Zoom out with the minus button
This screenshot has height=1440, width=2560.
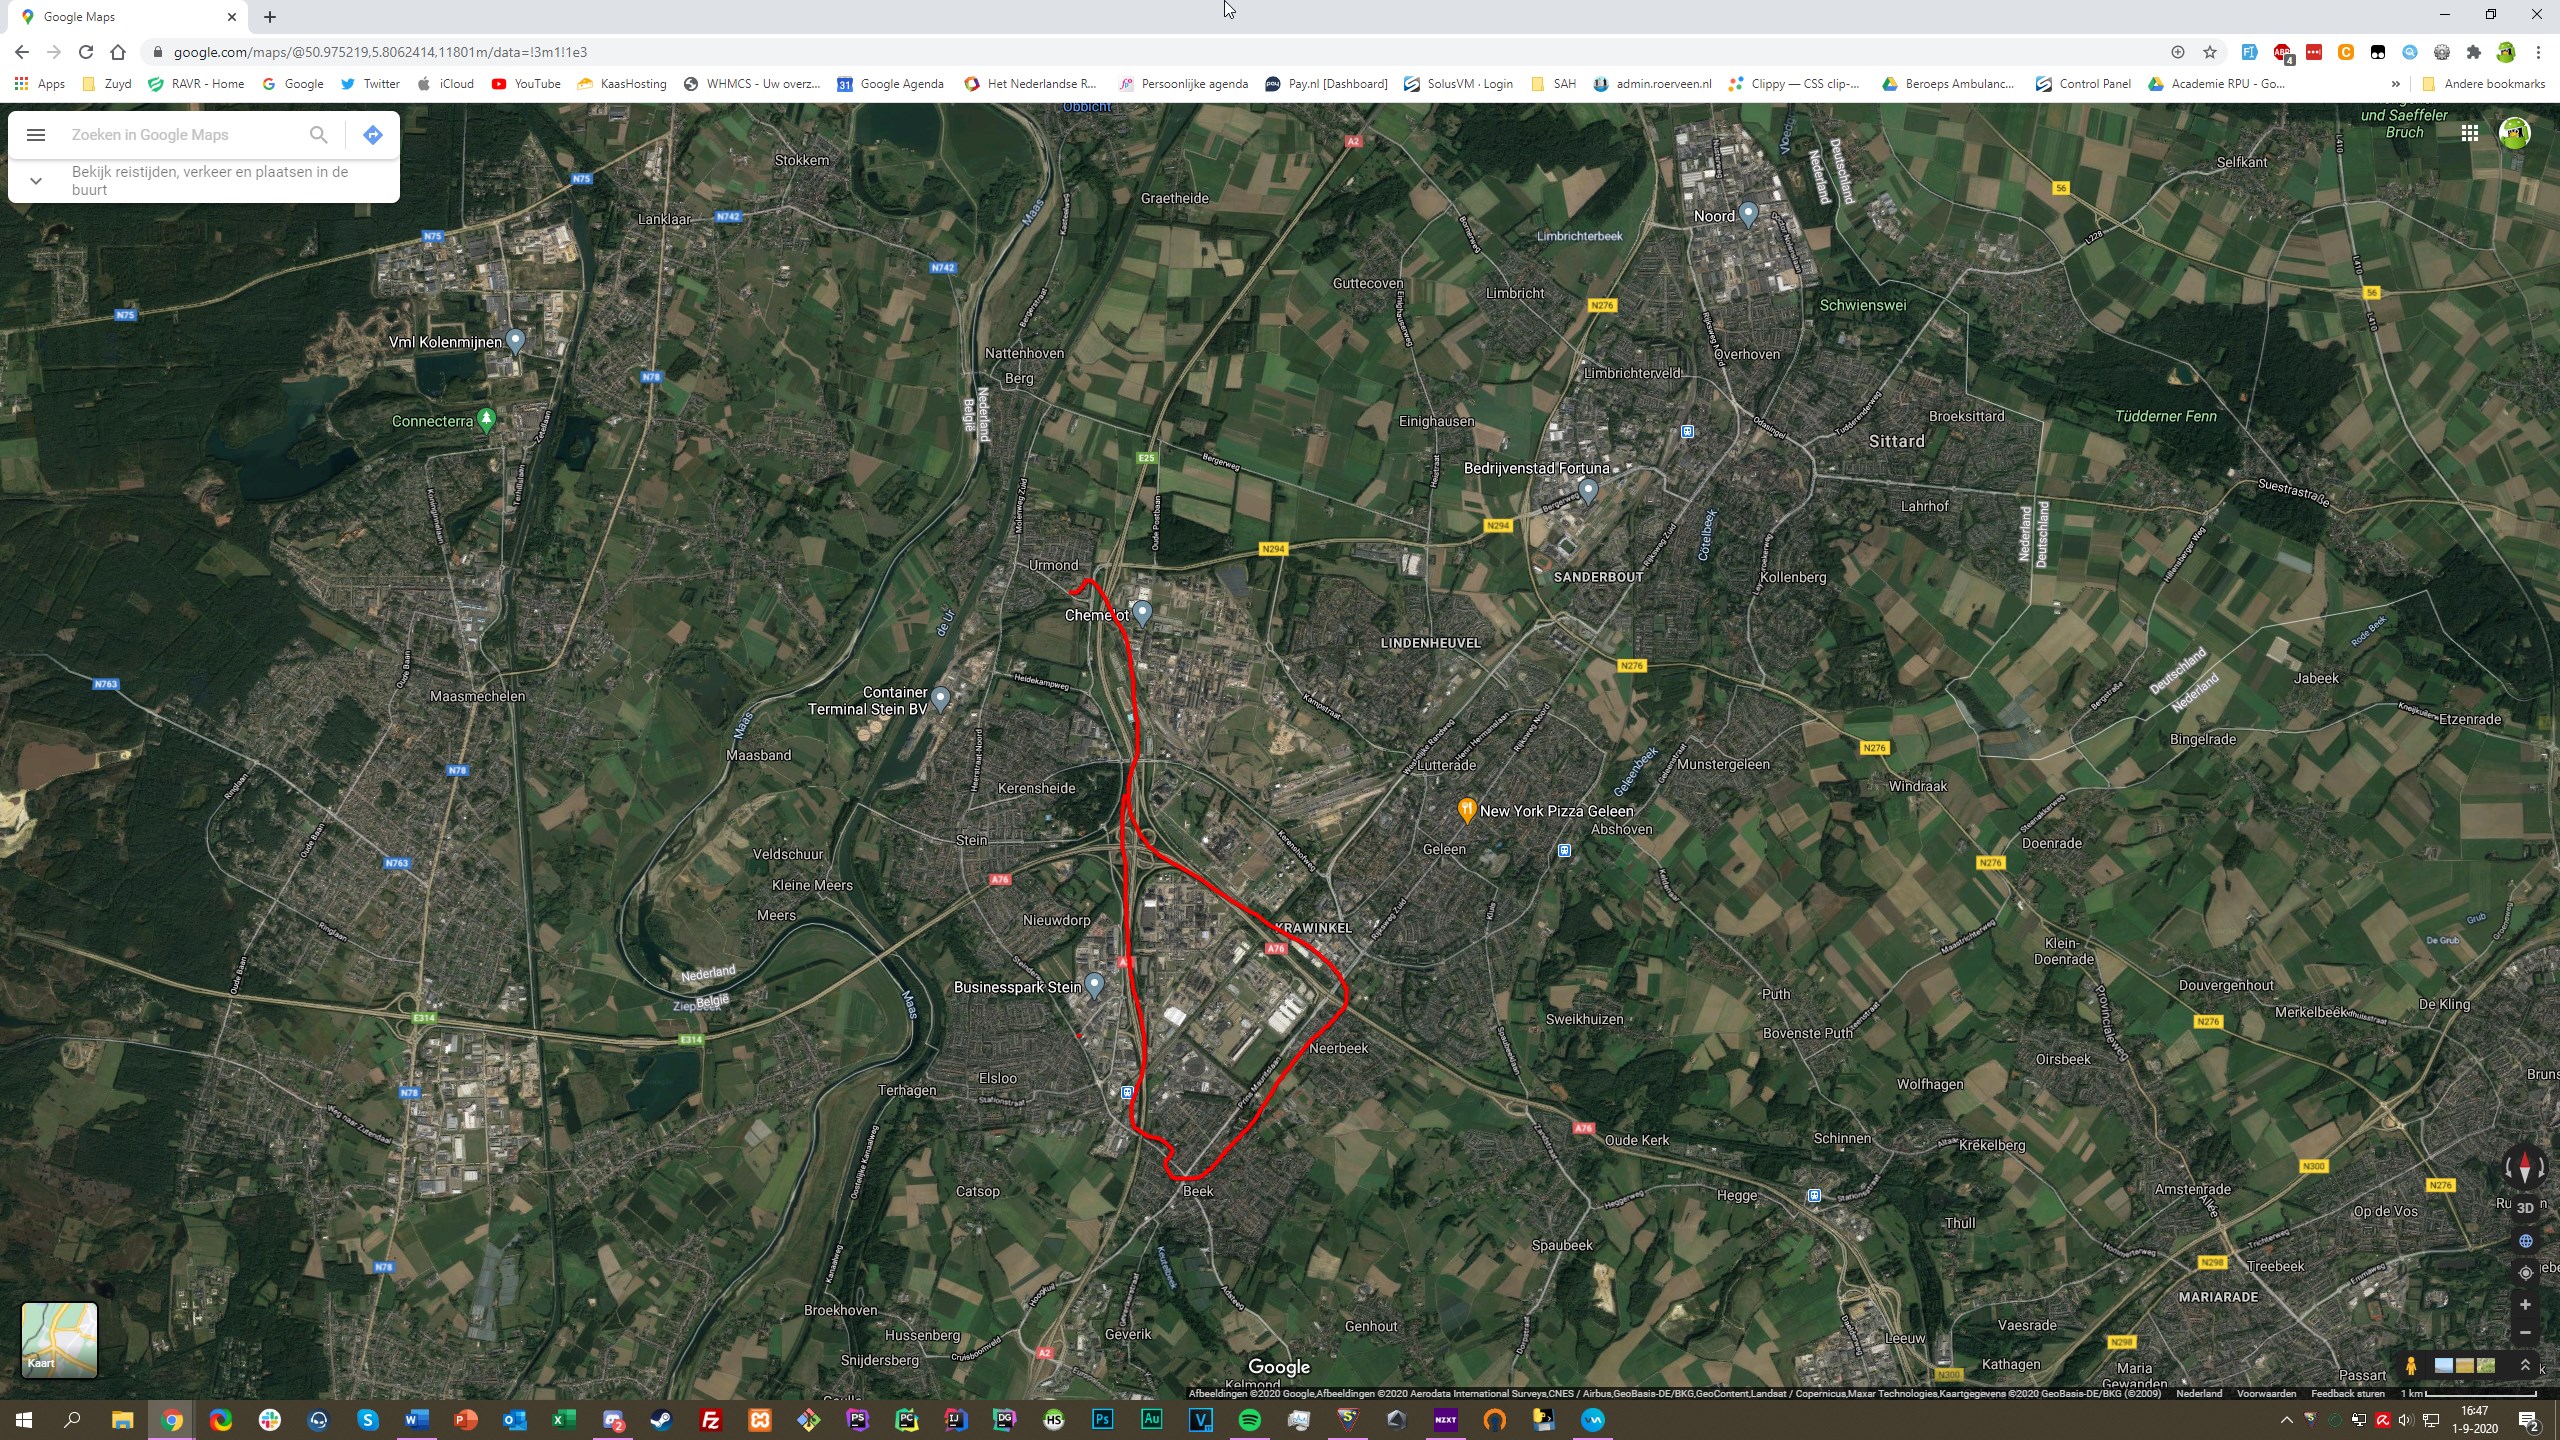point(2525,1333)
